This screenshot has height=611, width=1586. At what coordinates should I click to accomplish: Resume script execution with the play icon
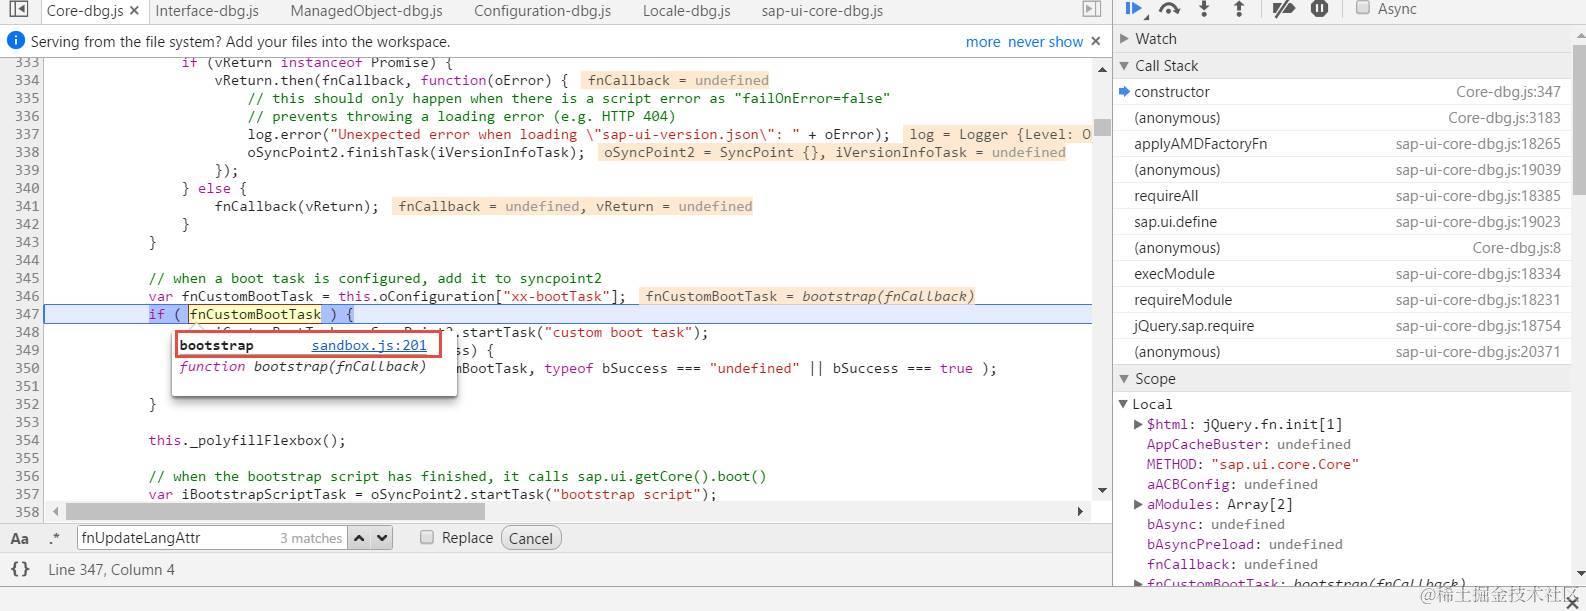click(1134, 9)
